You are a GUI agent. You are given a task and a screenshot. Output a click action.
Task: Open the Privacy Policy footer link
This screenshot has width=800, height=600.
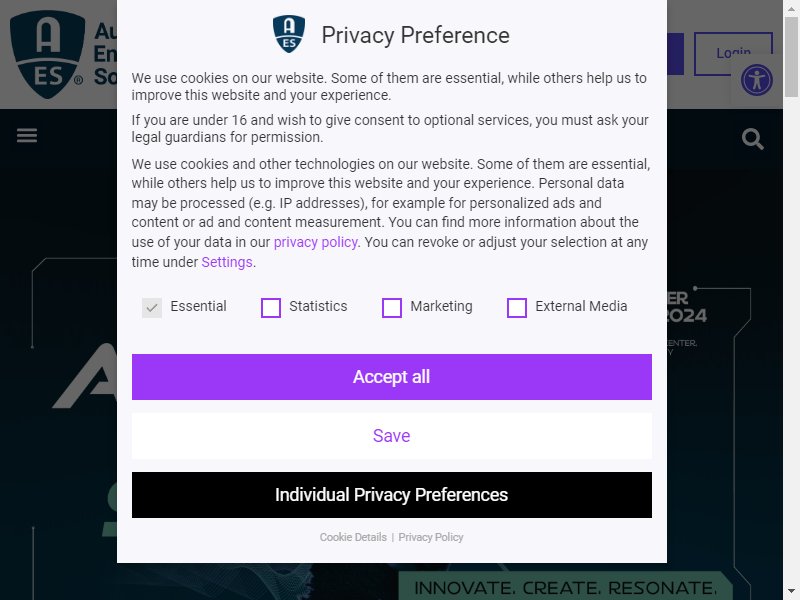431,537
